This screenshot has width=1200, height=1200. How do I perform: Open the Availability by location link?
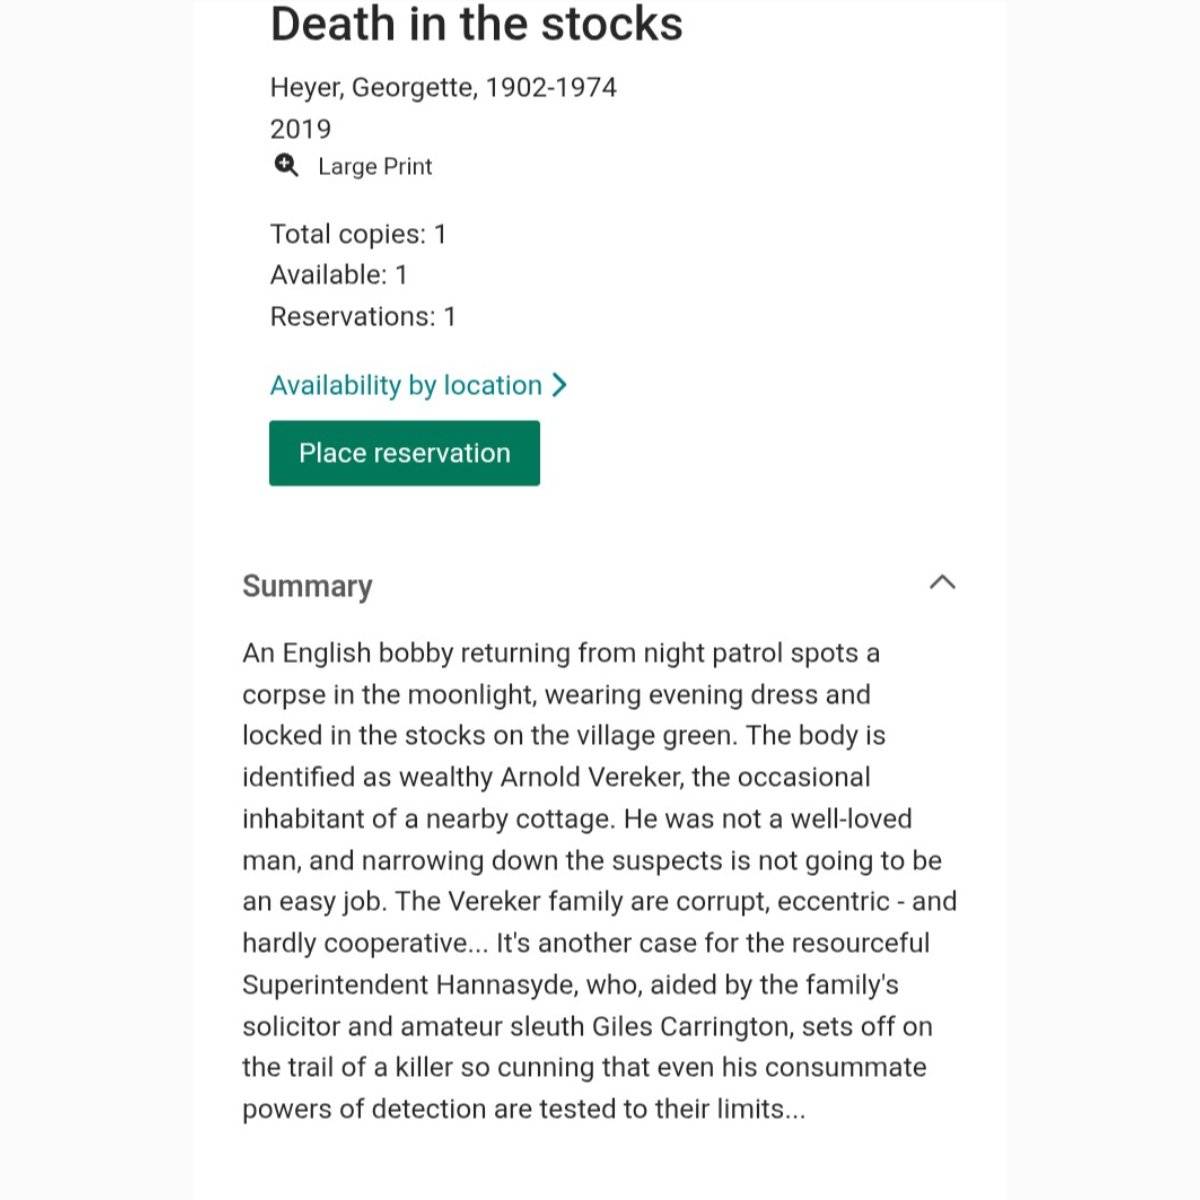click(x=406, y=385)
